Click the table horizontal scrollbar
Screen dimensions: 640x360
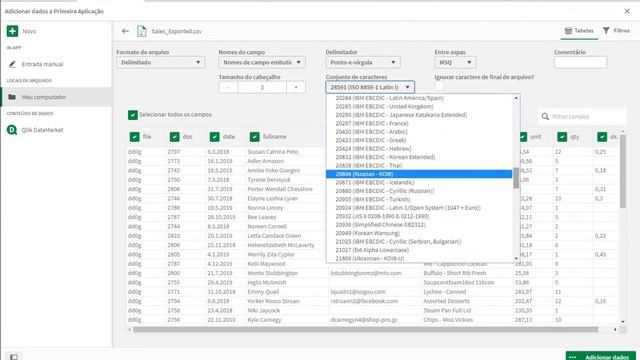[366, 329]
